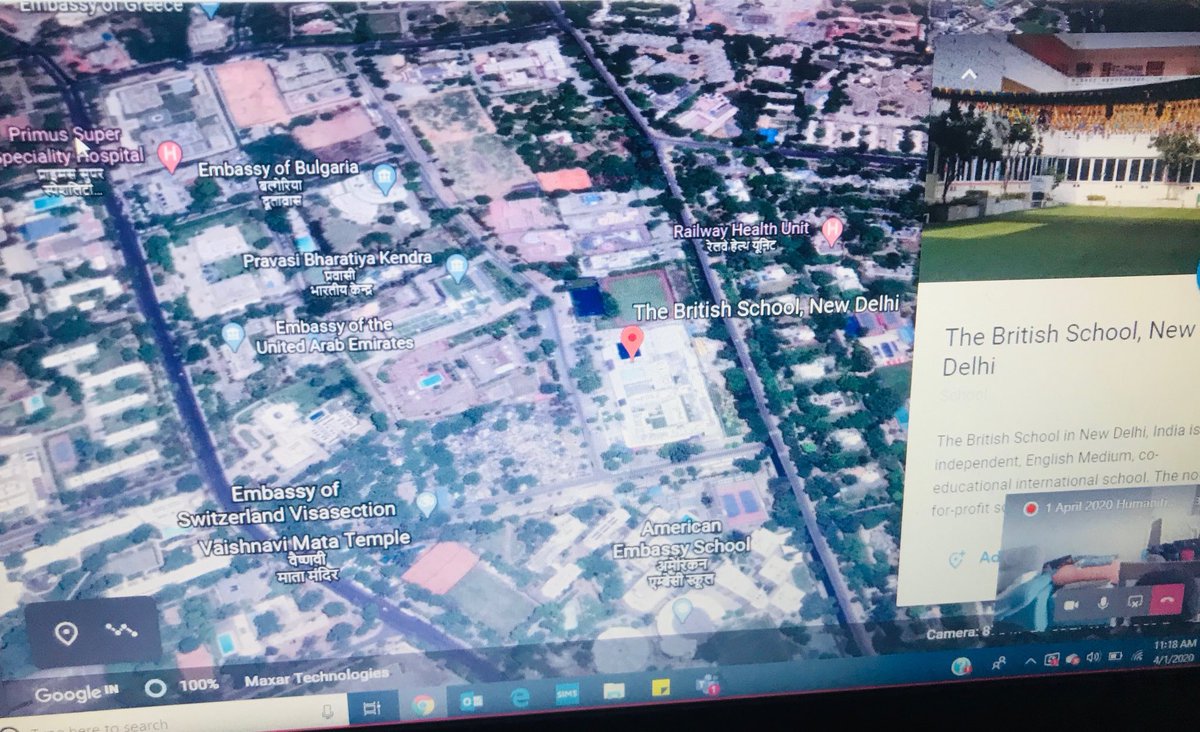
Task: Click the UAE Embassy marker icon
Action: 233,336
